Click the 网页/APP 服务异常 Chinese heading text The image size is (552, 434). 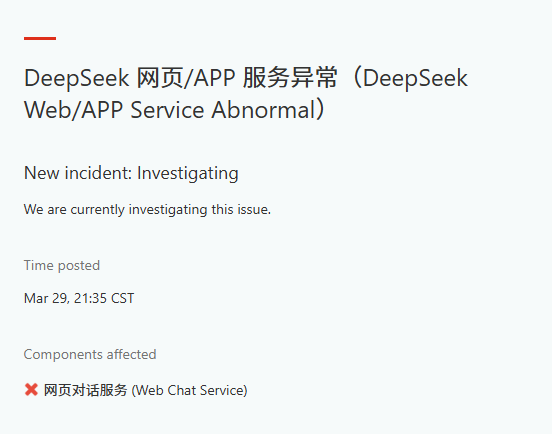click(x=237, y=78)
